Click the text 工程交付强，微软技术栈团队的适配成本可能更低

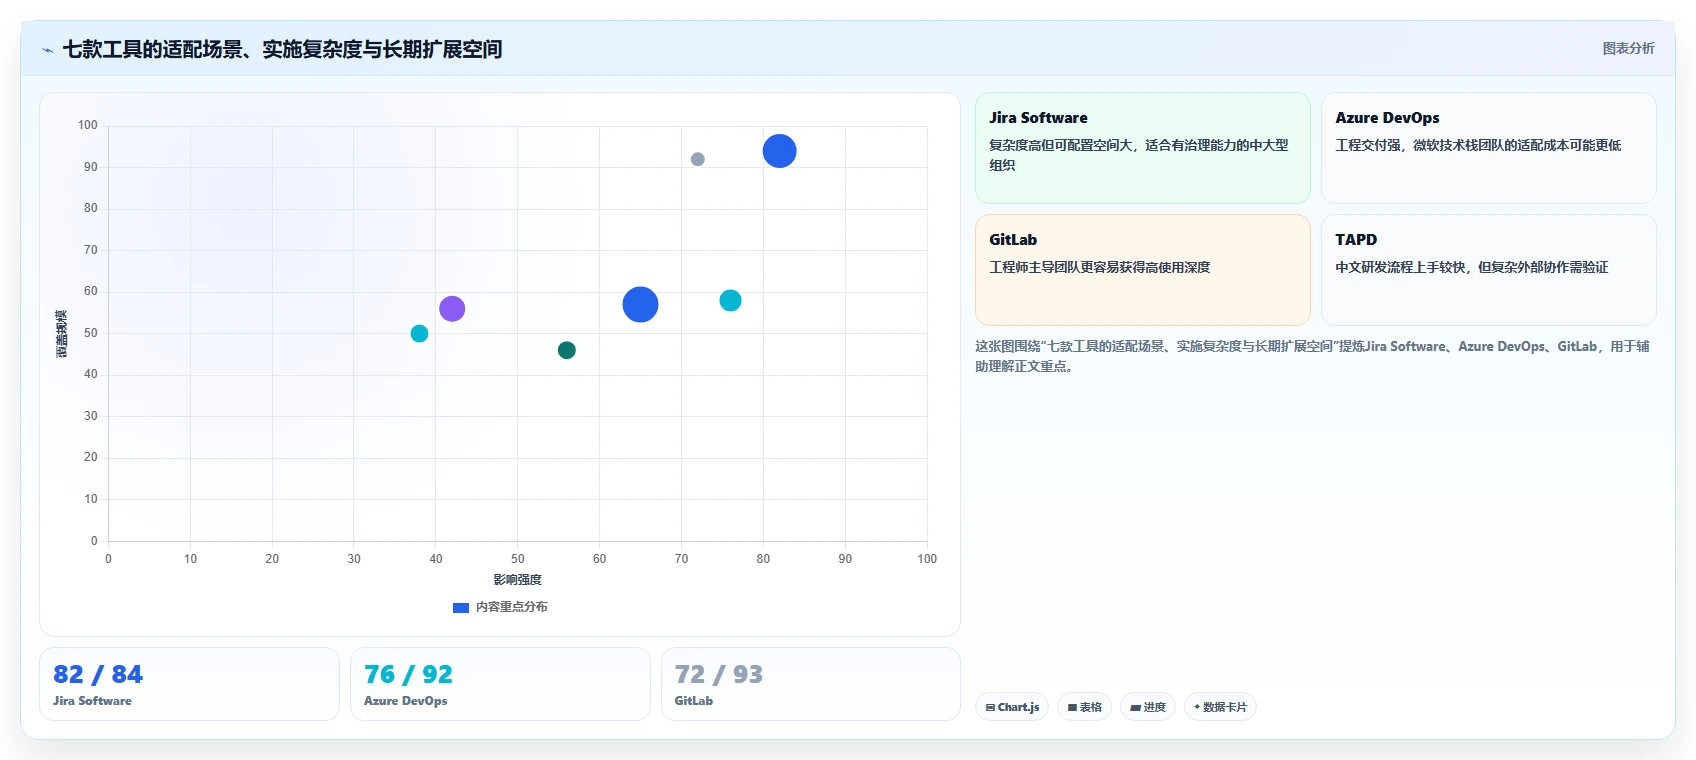[1478, 145]
